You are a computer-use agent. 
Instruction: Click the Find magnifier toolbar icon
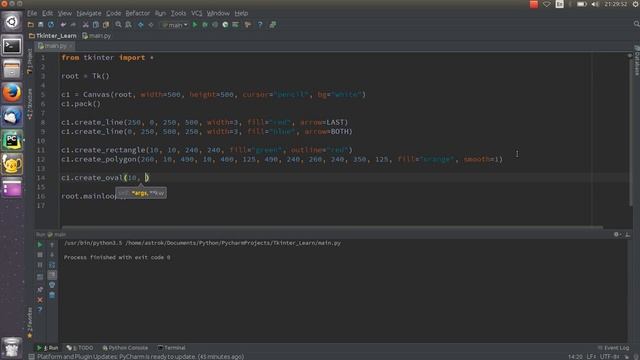coord(118,25)
